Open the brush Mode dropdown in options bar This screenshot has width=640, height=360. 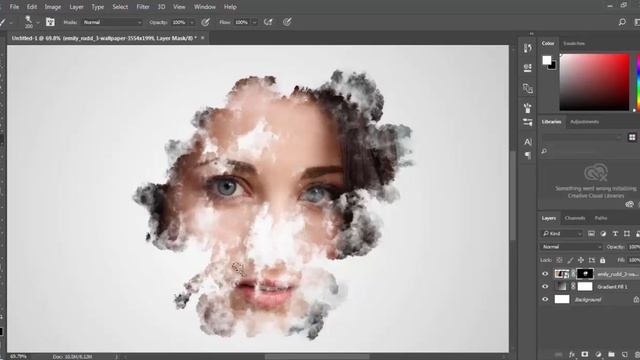(x=112, y=22)
